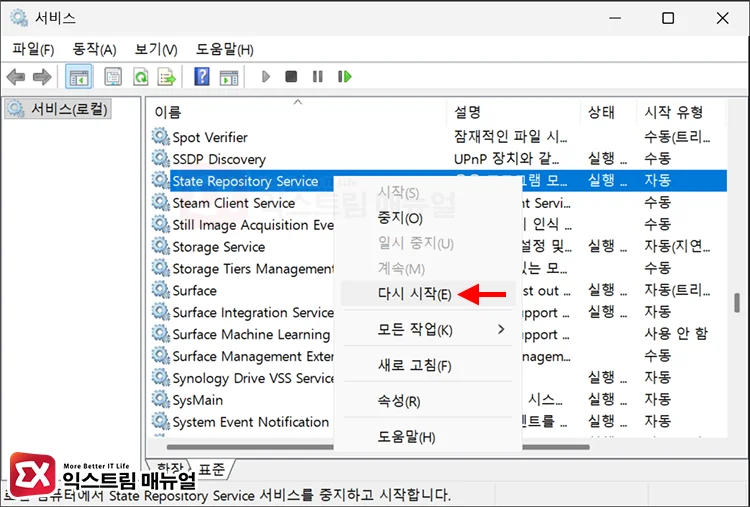The width and height of the screenshot is (750, 507).
Task: Open the 파일(F) menu
Action: coord(33,49)
